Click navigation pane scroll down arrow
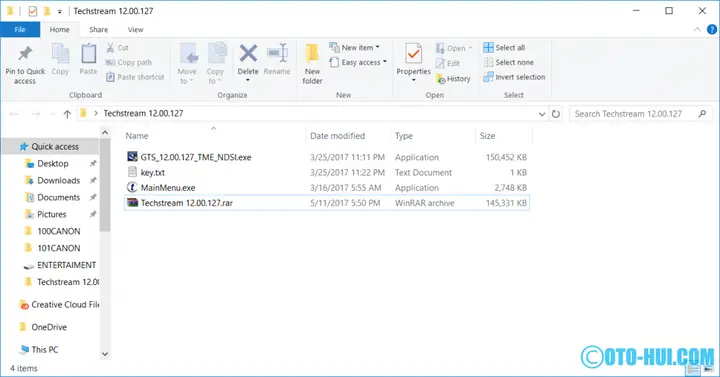 [105, 354]
